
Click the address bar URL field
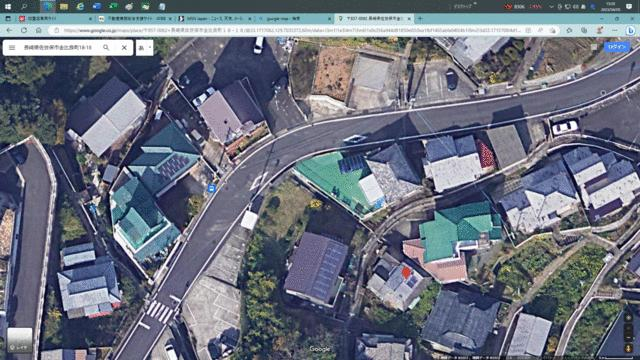[292, 30]
